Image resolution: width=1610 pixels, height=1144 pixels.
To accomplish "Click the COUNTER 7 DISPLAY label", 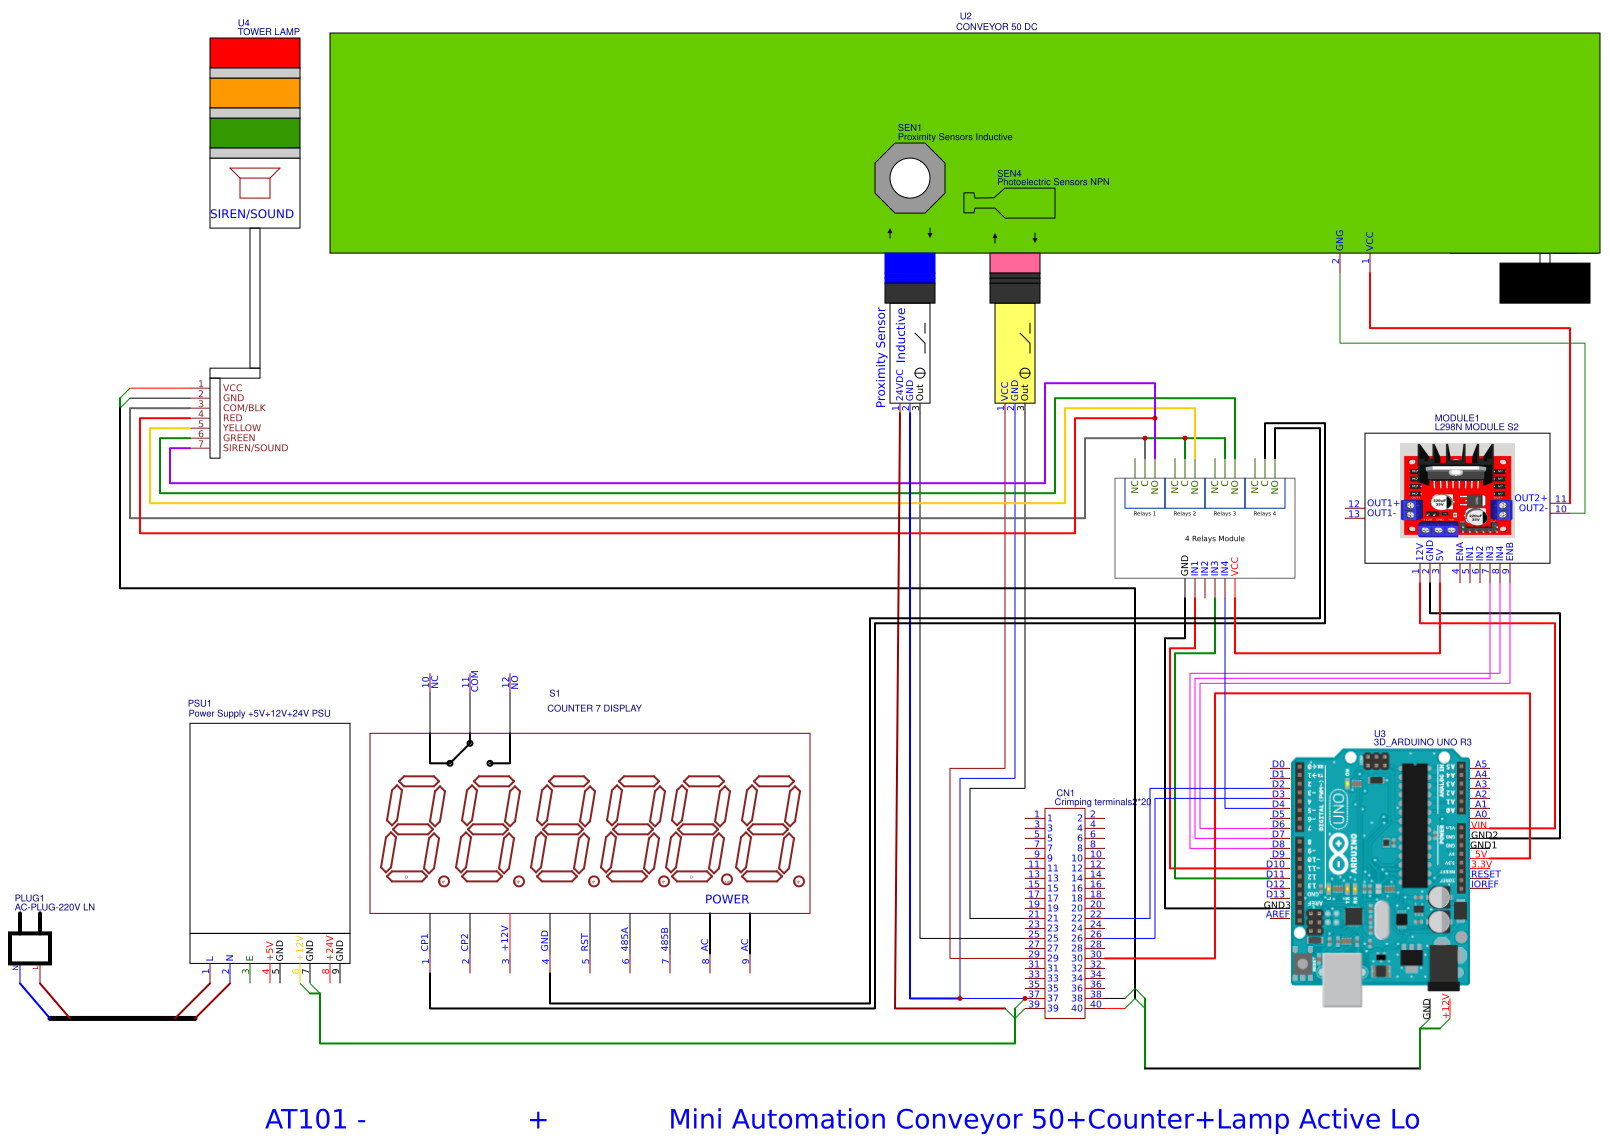I will (x=594, y=709).
